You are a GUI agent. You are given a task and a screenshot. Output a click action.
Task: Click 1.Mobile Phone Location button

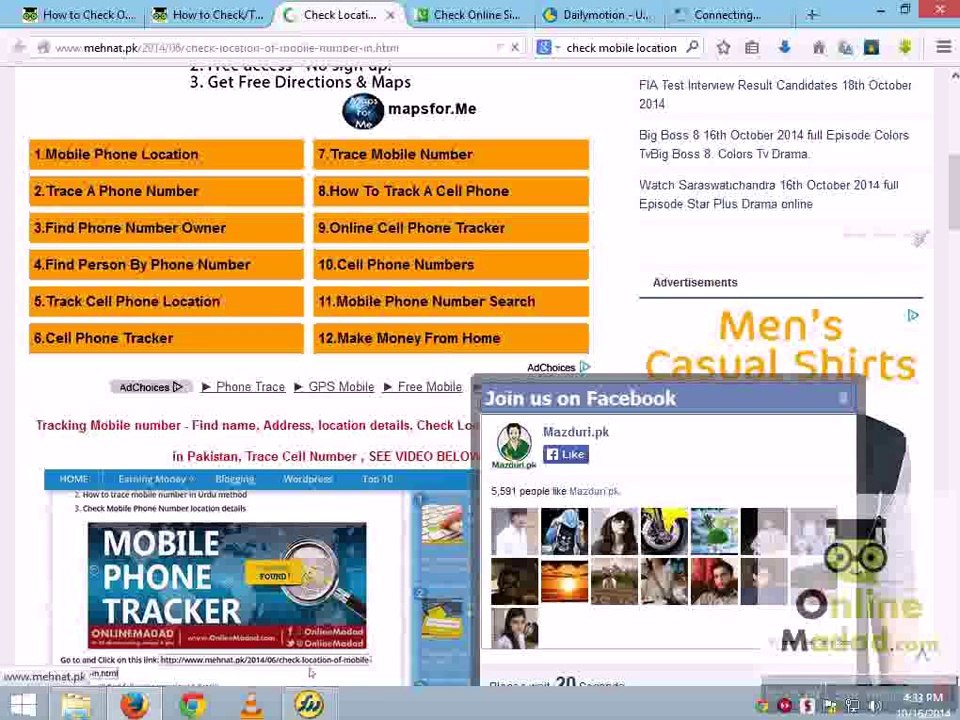click(x=166, y=154)
